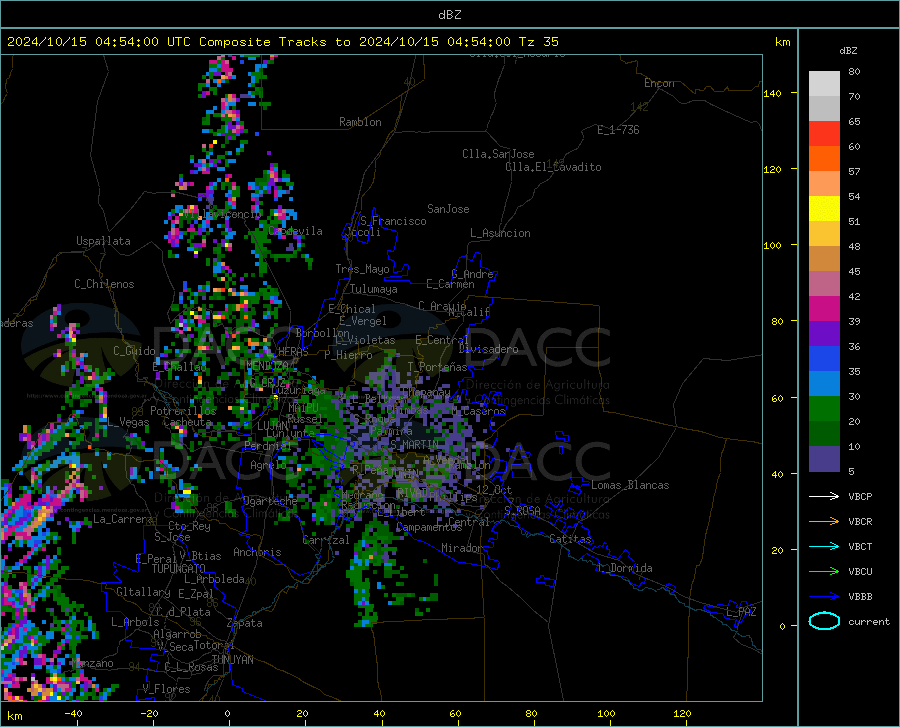Select the yellow 51-54 dBZ swatch

[x=824, y=209]
